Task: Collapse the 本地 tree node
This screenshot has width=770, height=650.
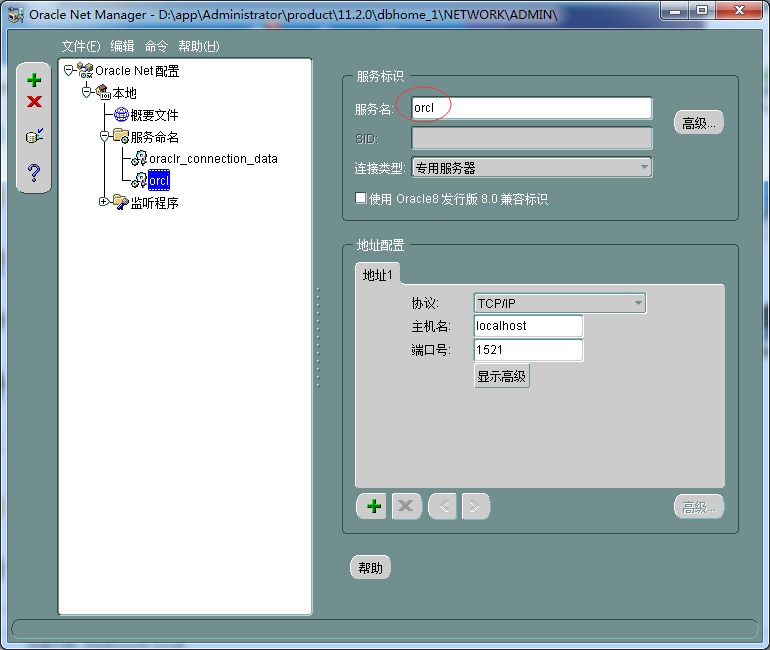Action: click(x=86, y=92)
